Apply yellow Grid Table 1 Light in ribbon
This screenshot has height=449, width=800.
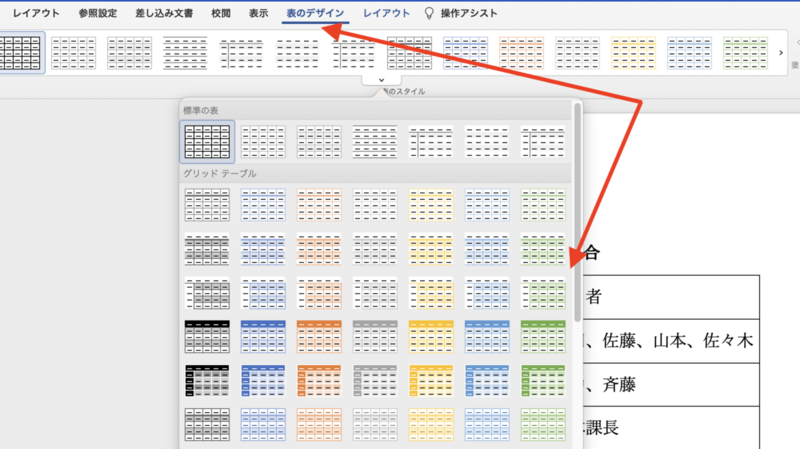[633, 53]
